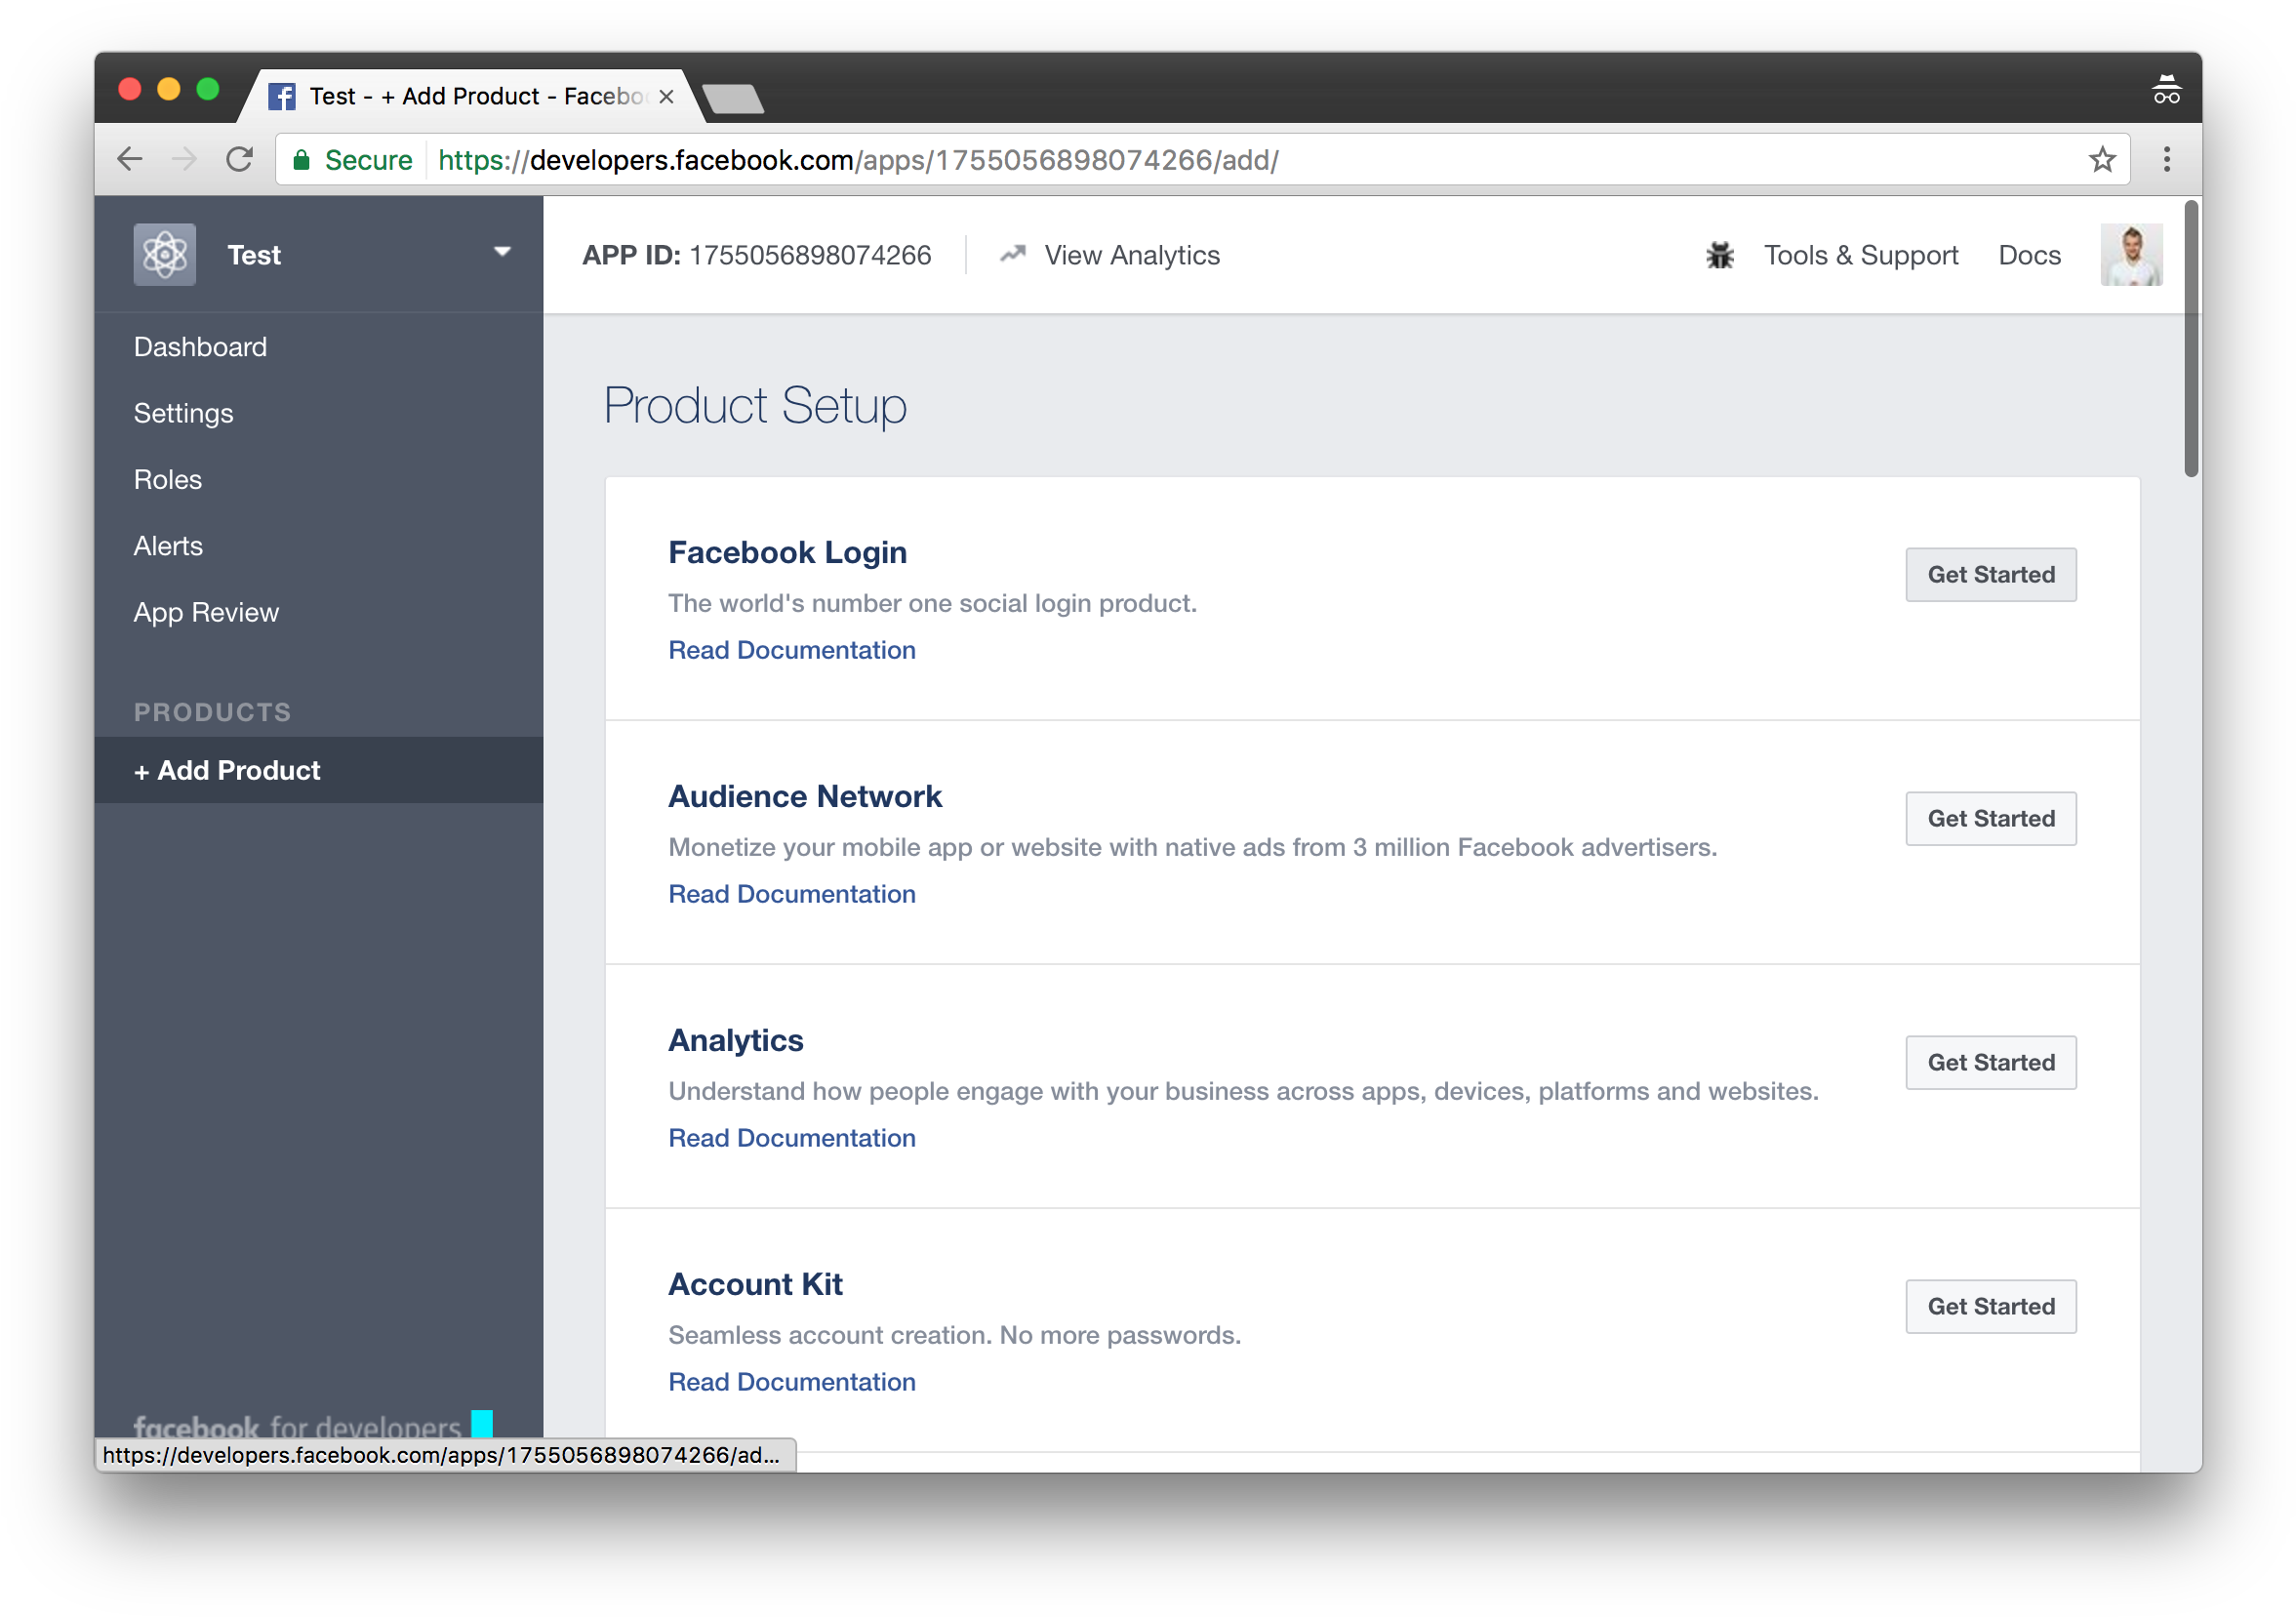The height and width of the screenshot is (1617, 2296).
Task: Click the yellow minimize window button
Action: tap(169, 89)
